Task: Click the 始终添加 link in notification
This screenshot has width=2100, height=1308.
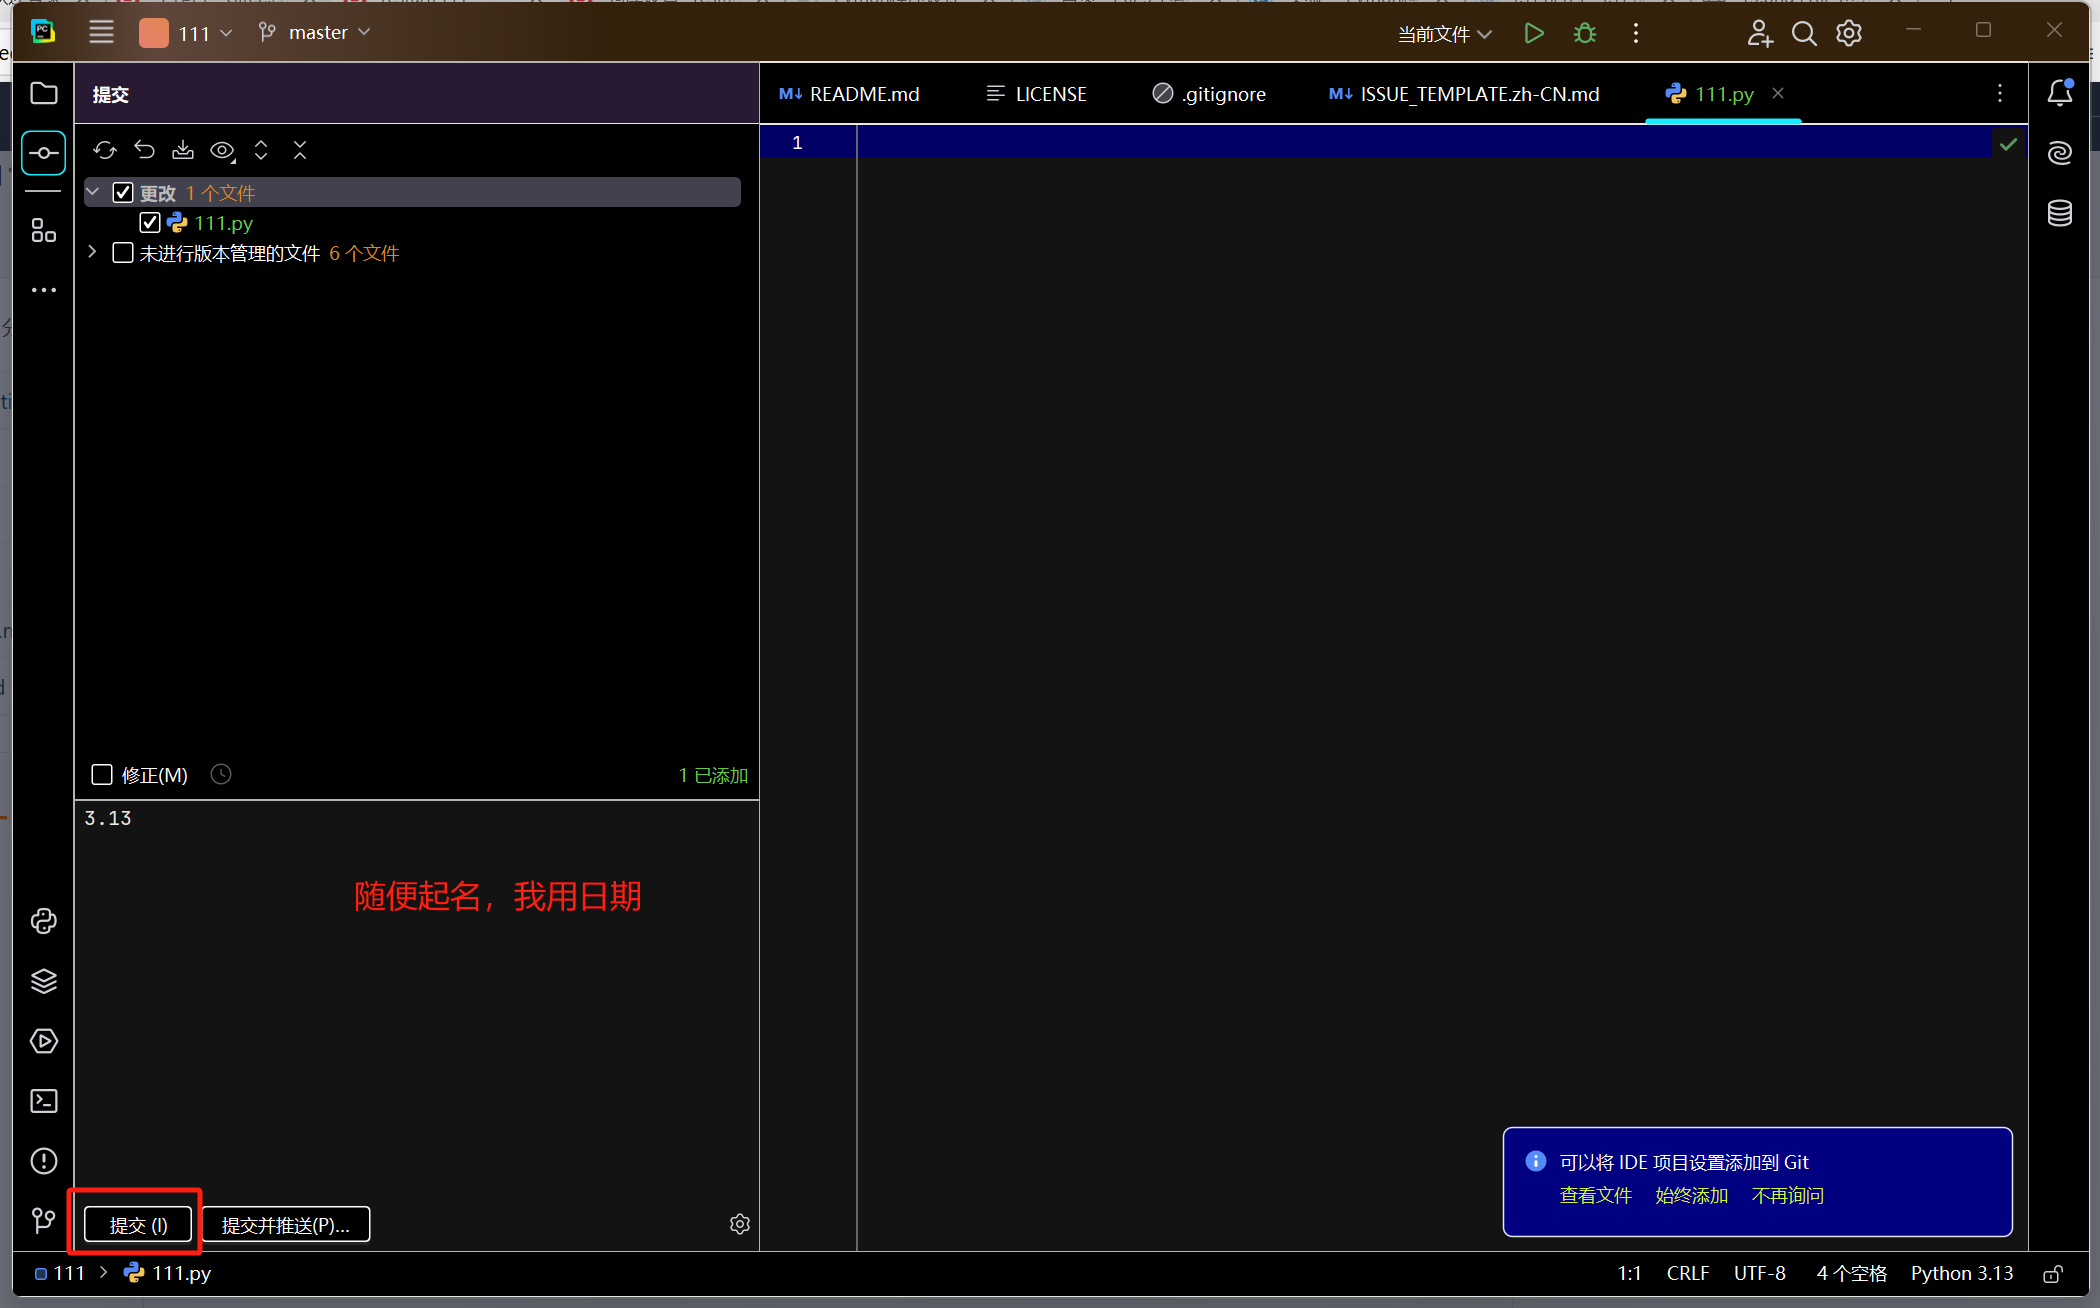Action: (1691, 1195)
